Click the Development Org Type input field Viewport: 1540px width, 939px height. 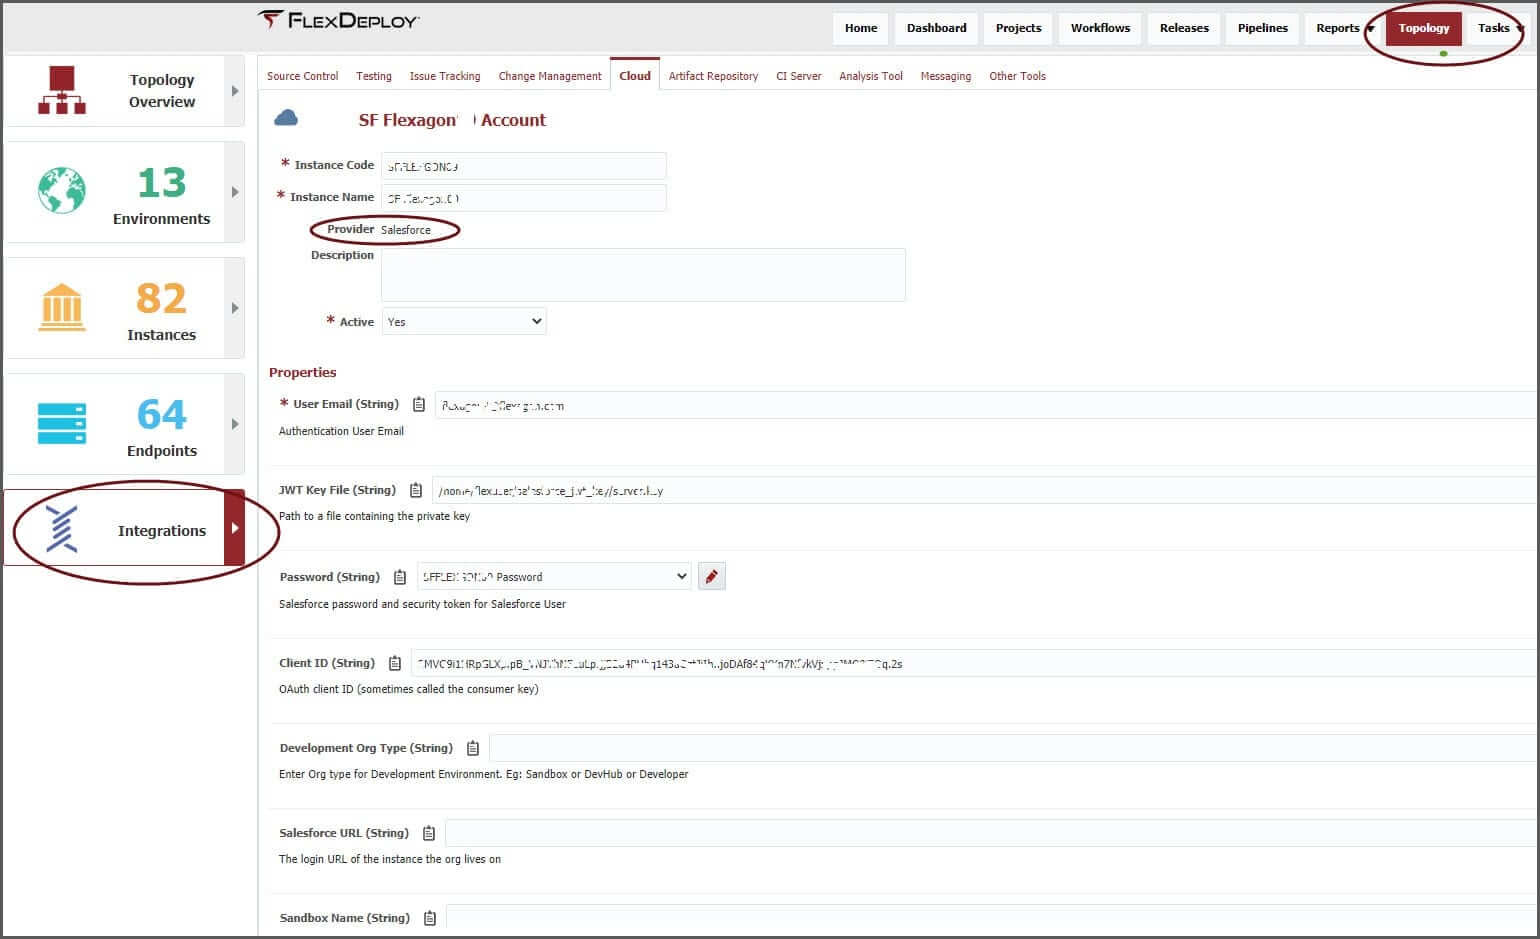click(1010, 748)
